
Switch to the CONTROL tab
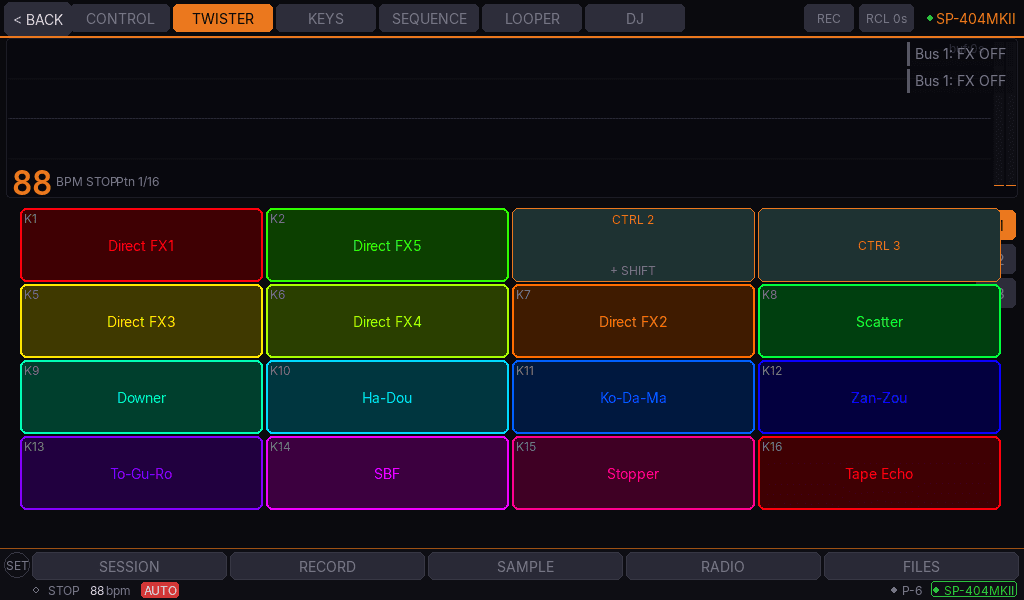[x=121, y=18]
